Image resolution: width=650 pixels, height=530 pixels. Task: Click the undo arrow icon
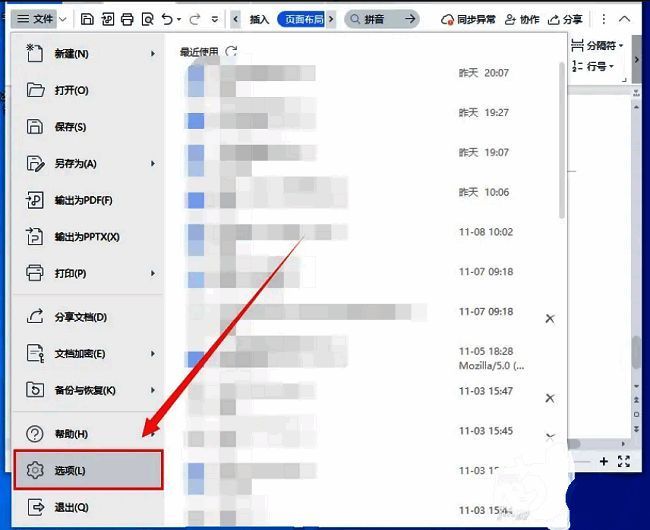coord(167,19)
